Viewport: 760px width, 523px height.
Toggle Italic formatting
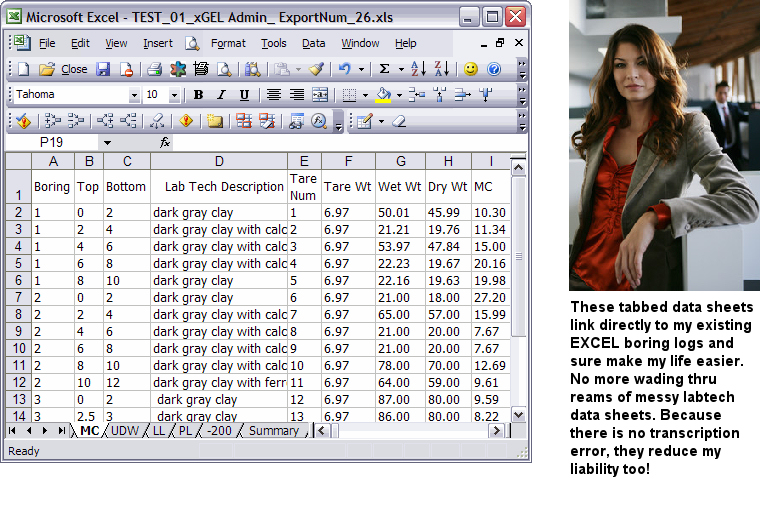coord(221,95)
